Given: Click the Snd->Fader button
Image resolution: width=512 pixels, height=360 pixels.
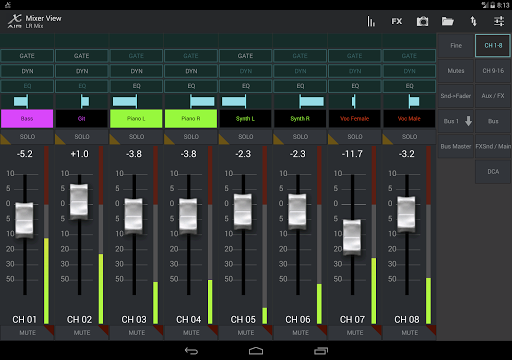Looking at the screenshot, I should (x=456, y=96).
